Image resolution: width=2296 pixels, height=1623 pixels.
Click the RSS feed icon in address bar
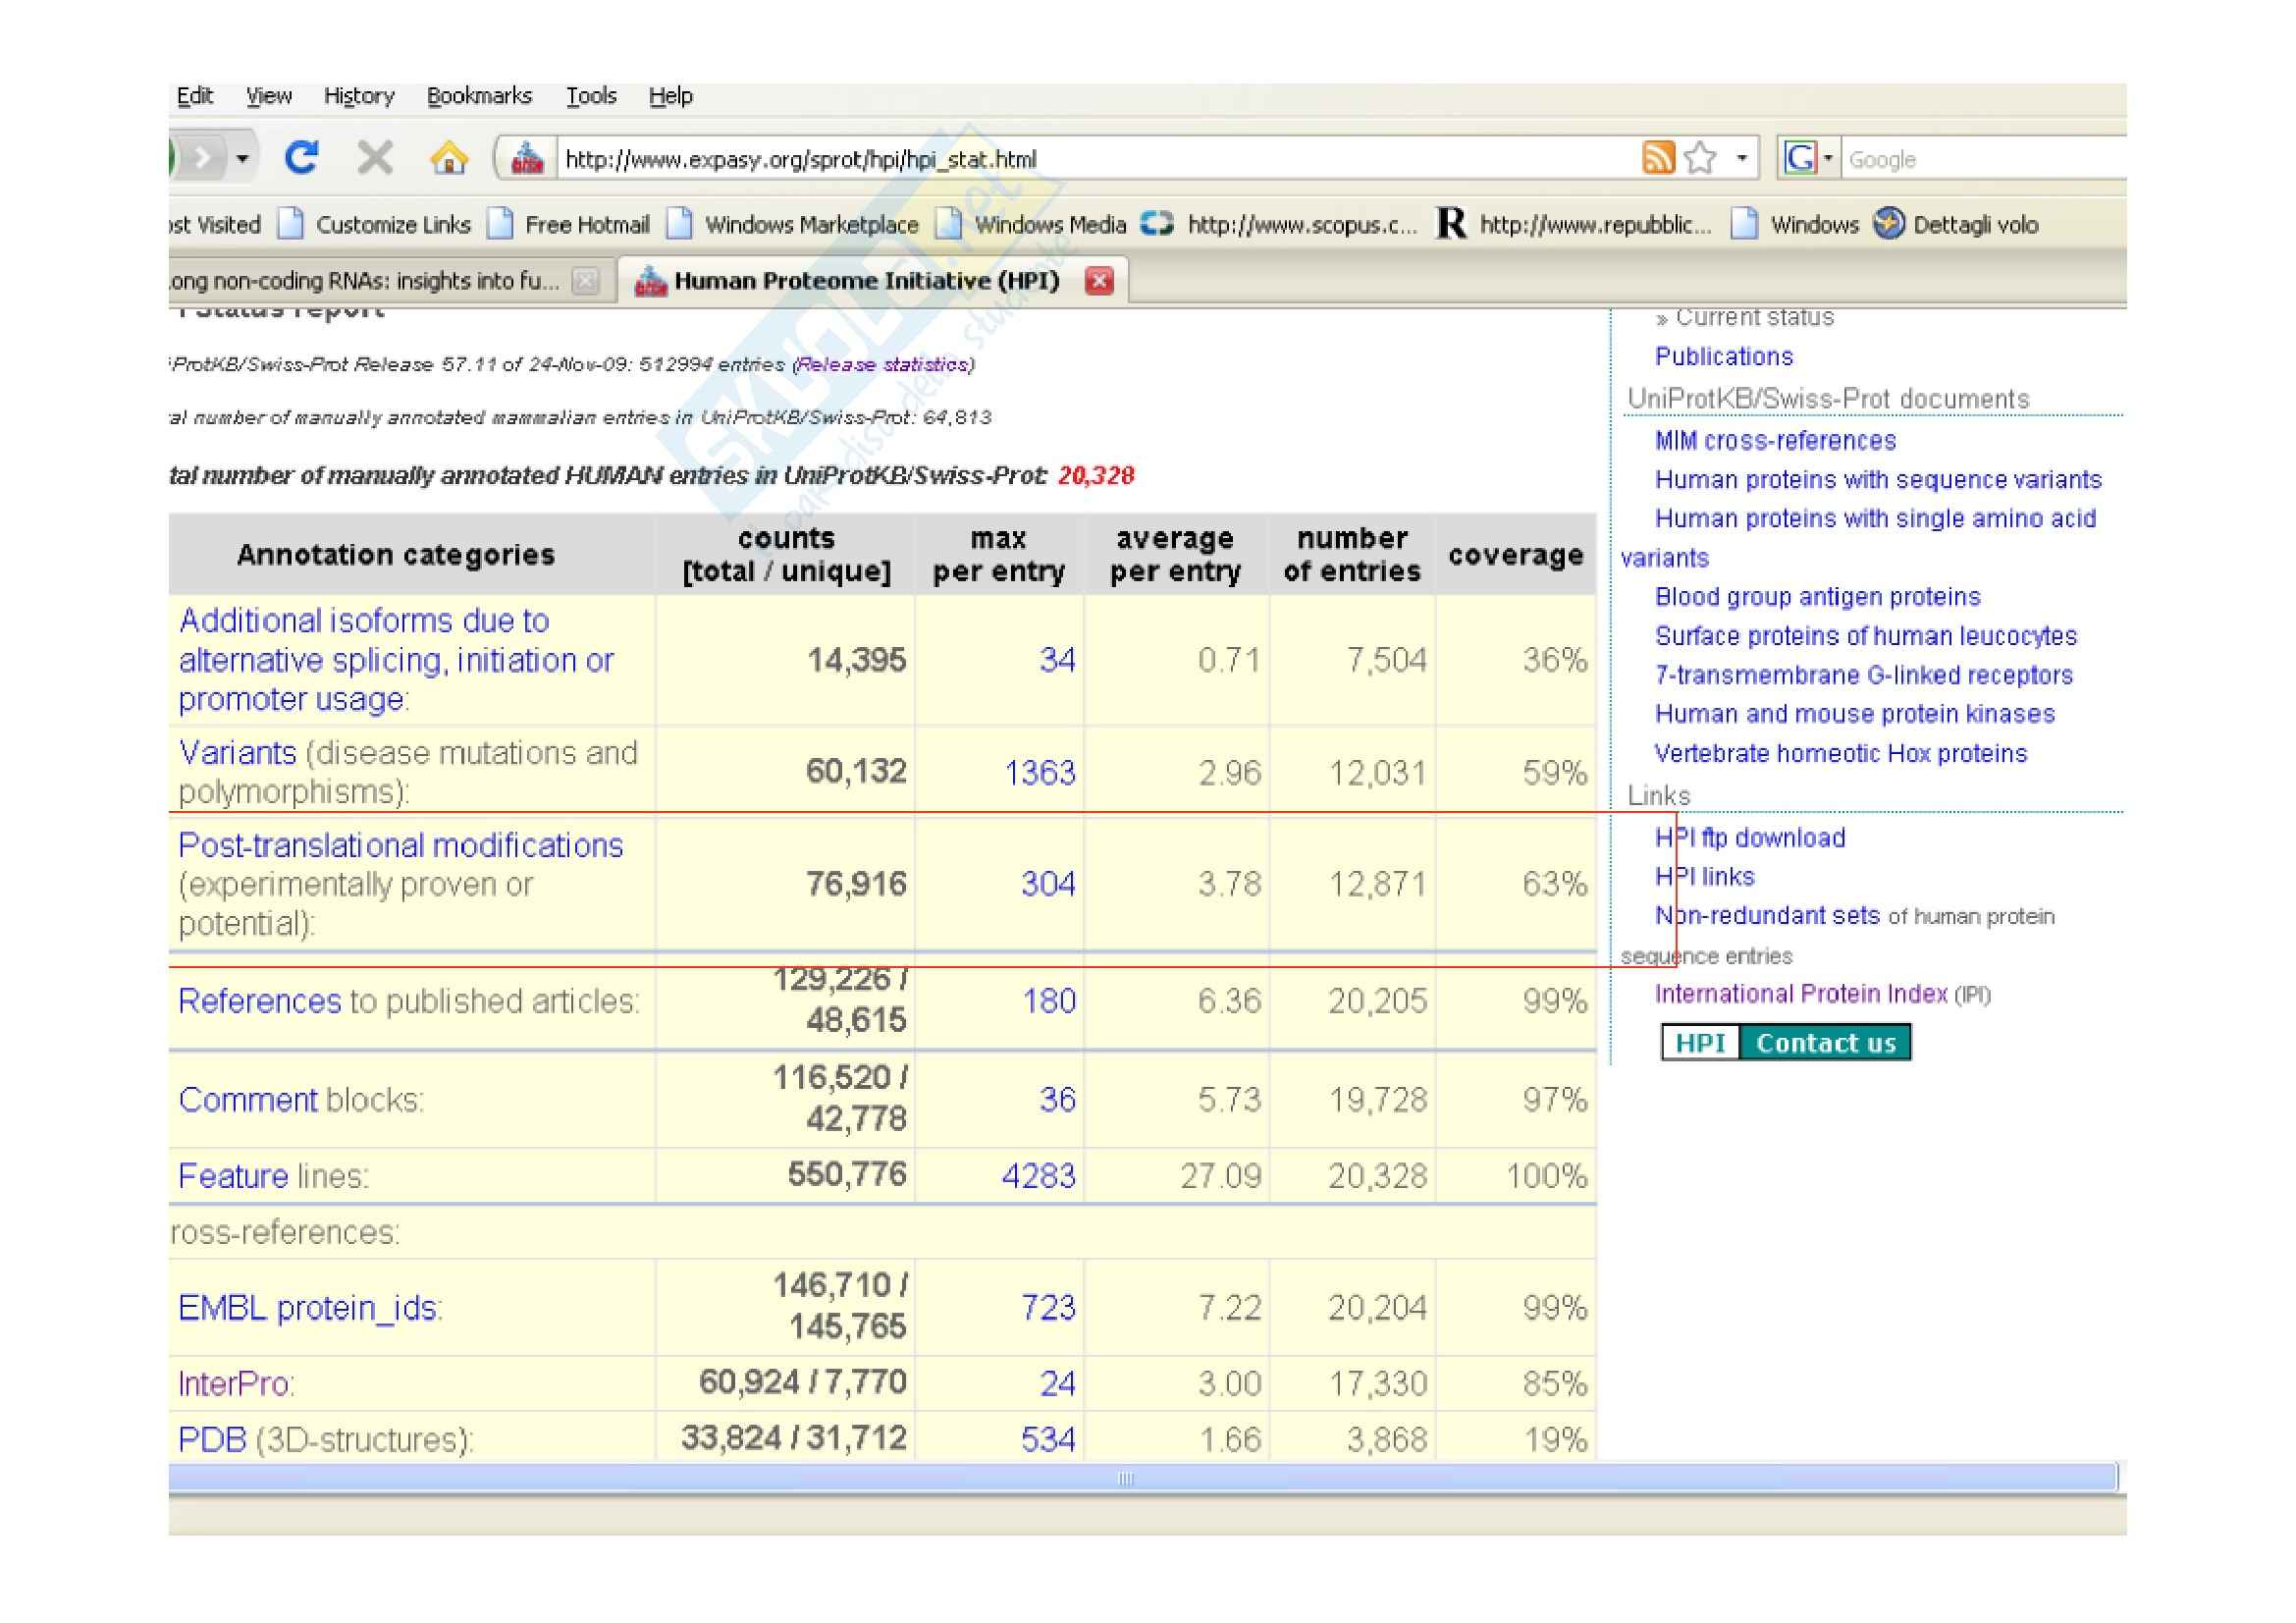pyautogui.click(x=1658, y=158)
